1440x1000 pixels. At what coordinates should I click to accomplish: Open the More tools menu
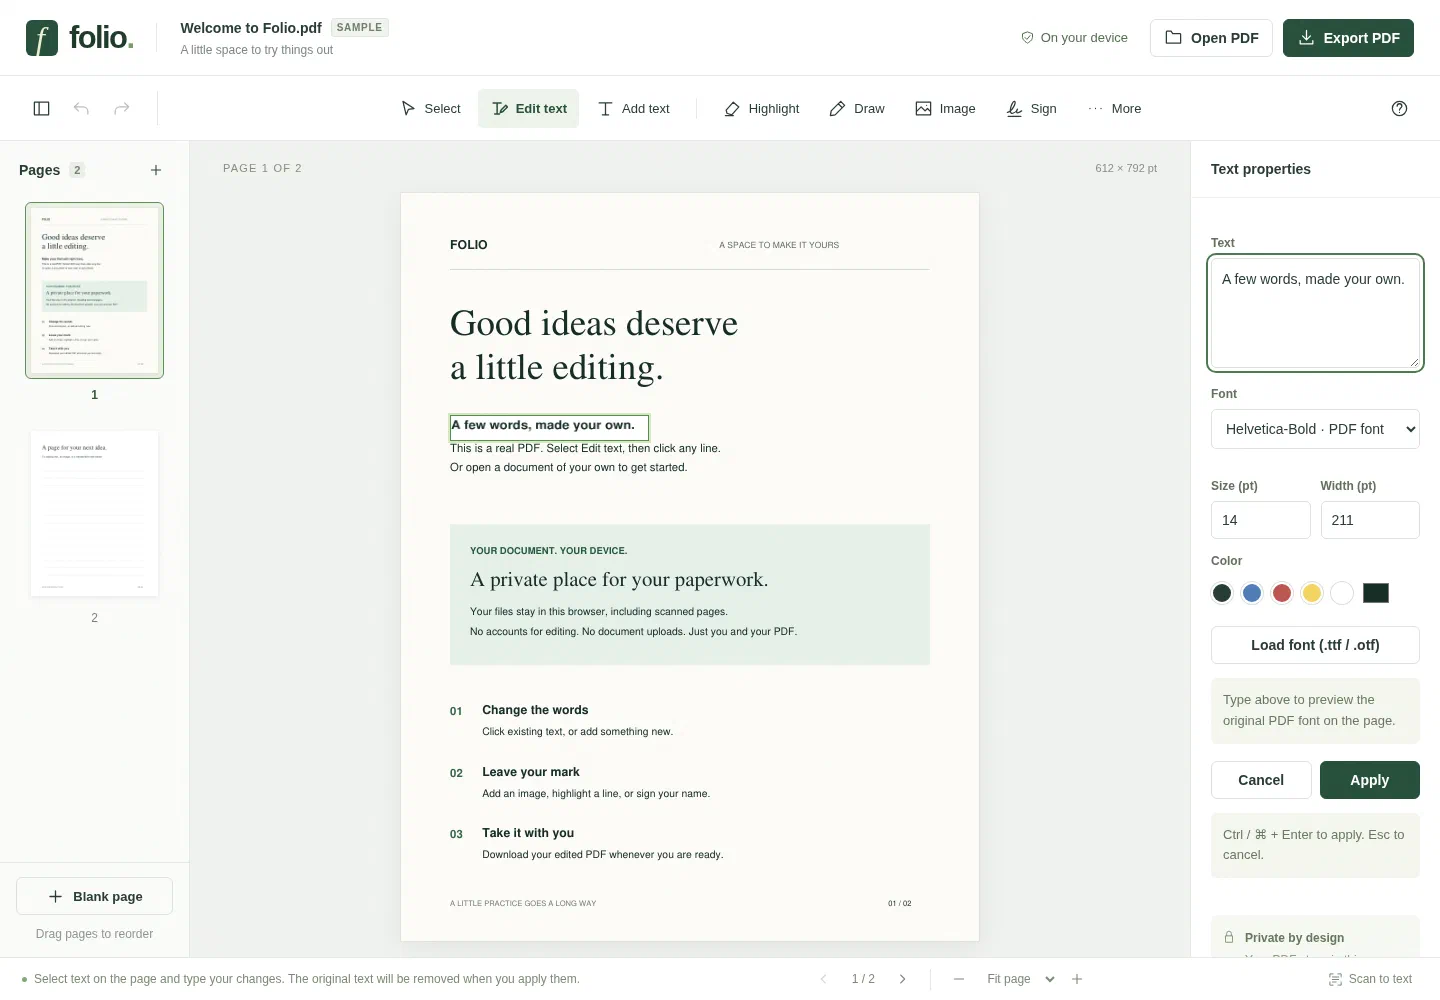1115,108
